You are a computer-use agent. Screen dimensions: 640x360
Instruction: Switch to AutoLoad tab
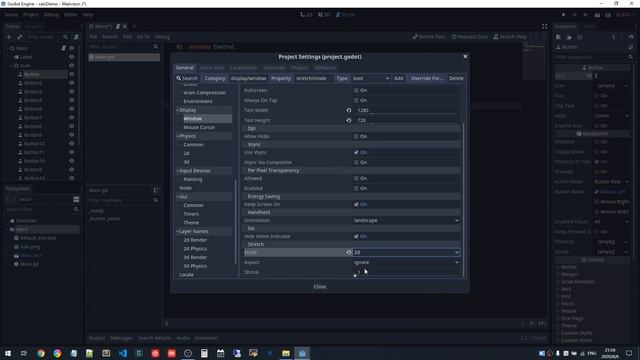(x=274, y=68)
